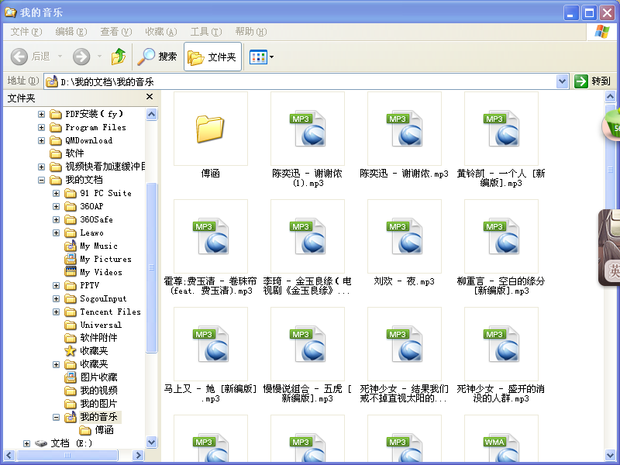Expand the 360AP folder node

[x=56, y=206]
